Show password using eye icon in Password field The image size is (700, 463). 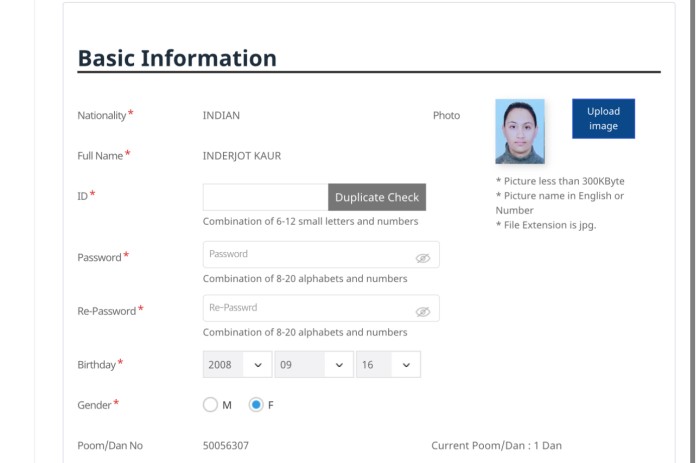click(x=422, y=257)
